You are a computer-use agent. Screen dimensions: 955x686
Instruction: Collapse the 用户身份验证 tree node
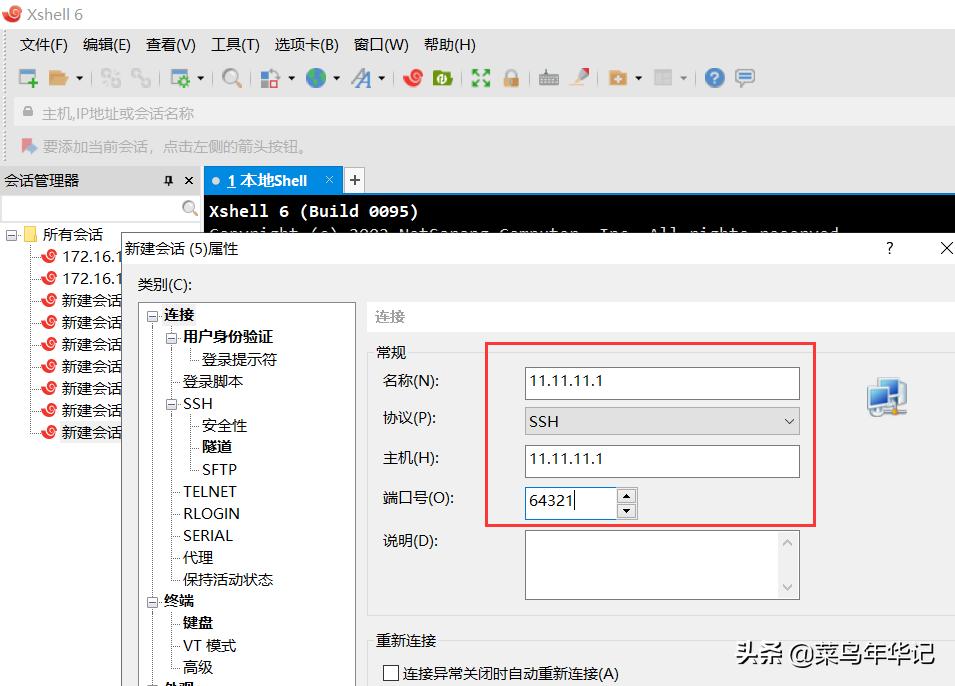coord(172,338)
